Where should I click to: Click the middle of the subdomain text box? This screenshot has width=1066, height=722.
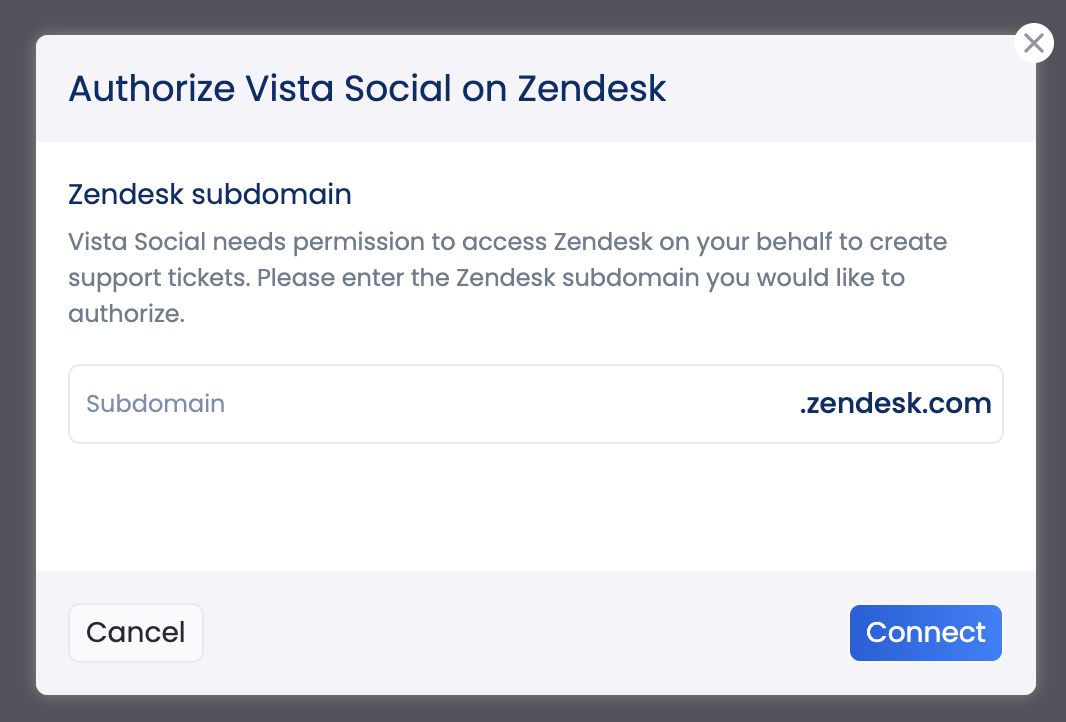click(x=536, y=404)
